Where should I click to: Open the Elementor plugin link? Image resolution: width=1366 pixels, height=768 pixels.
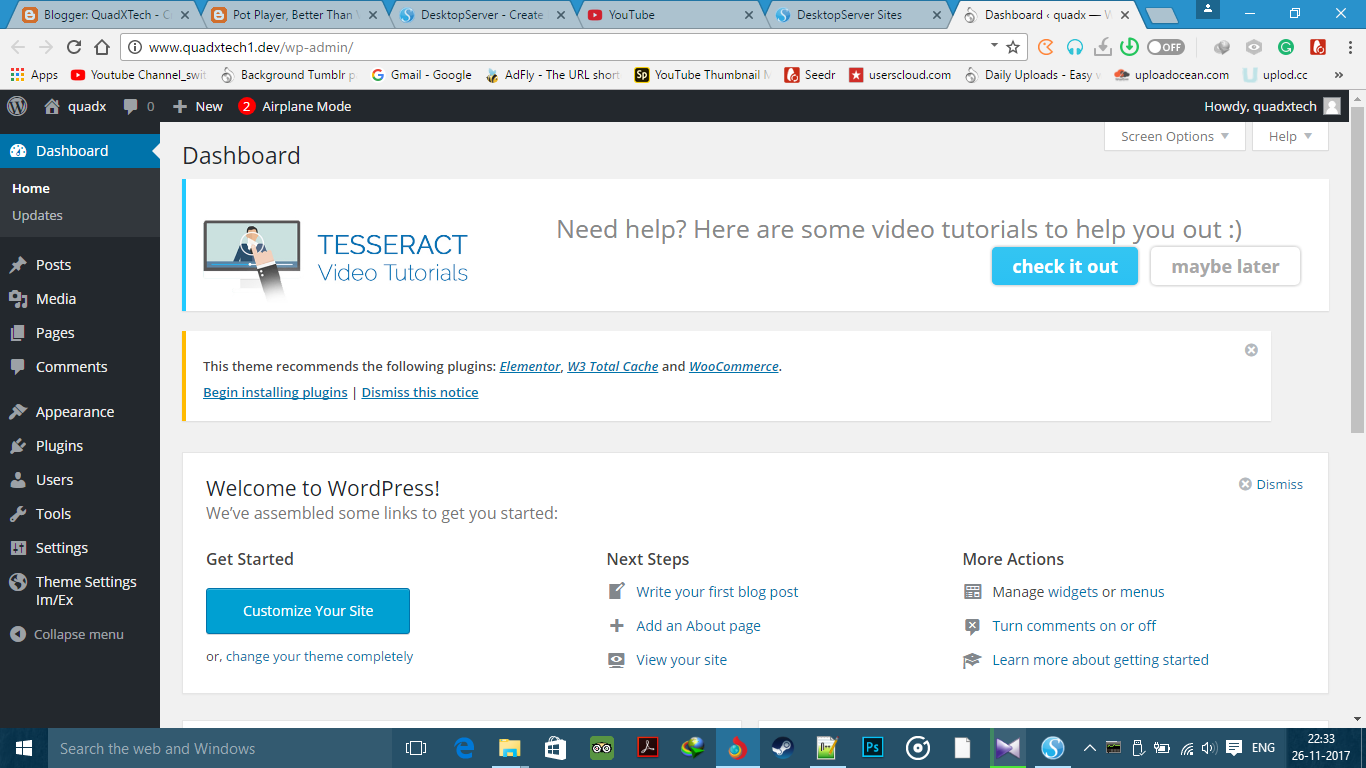[x=530, y=366]
